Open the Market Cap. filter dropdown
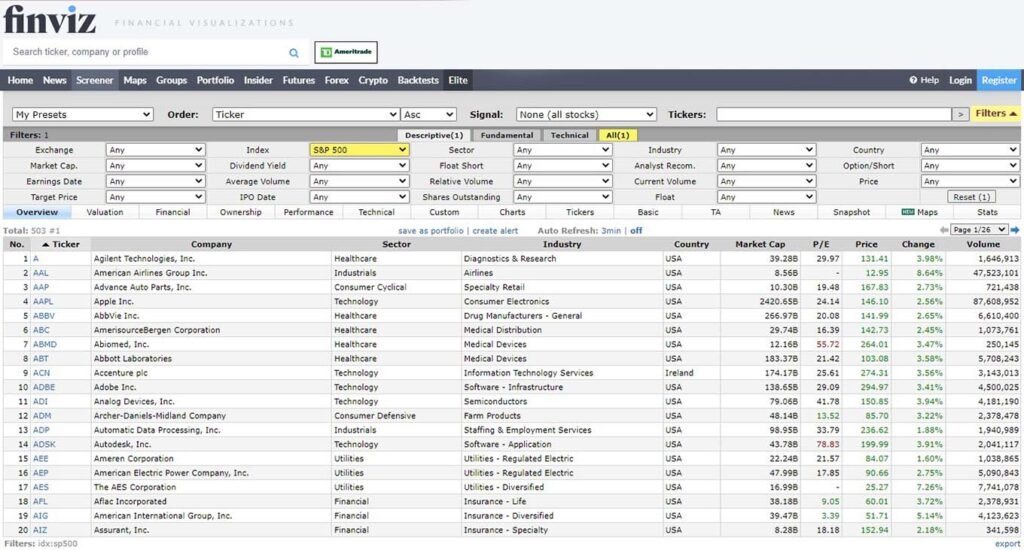 [155, 165]
